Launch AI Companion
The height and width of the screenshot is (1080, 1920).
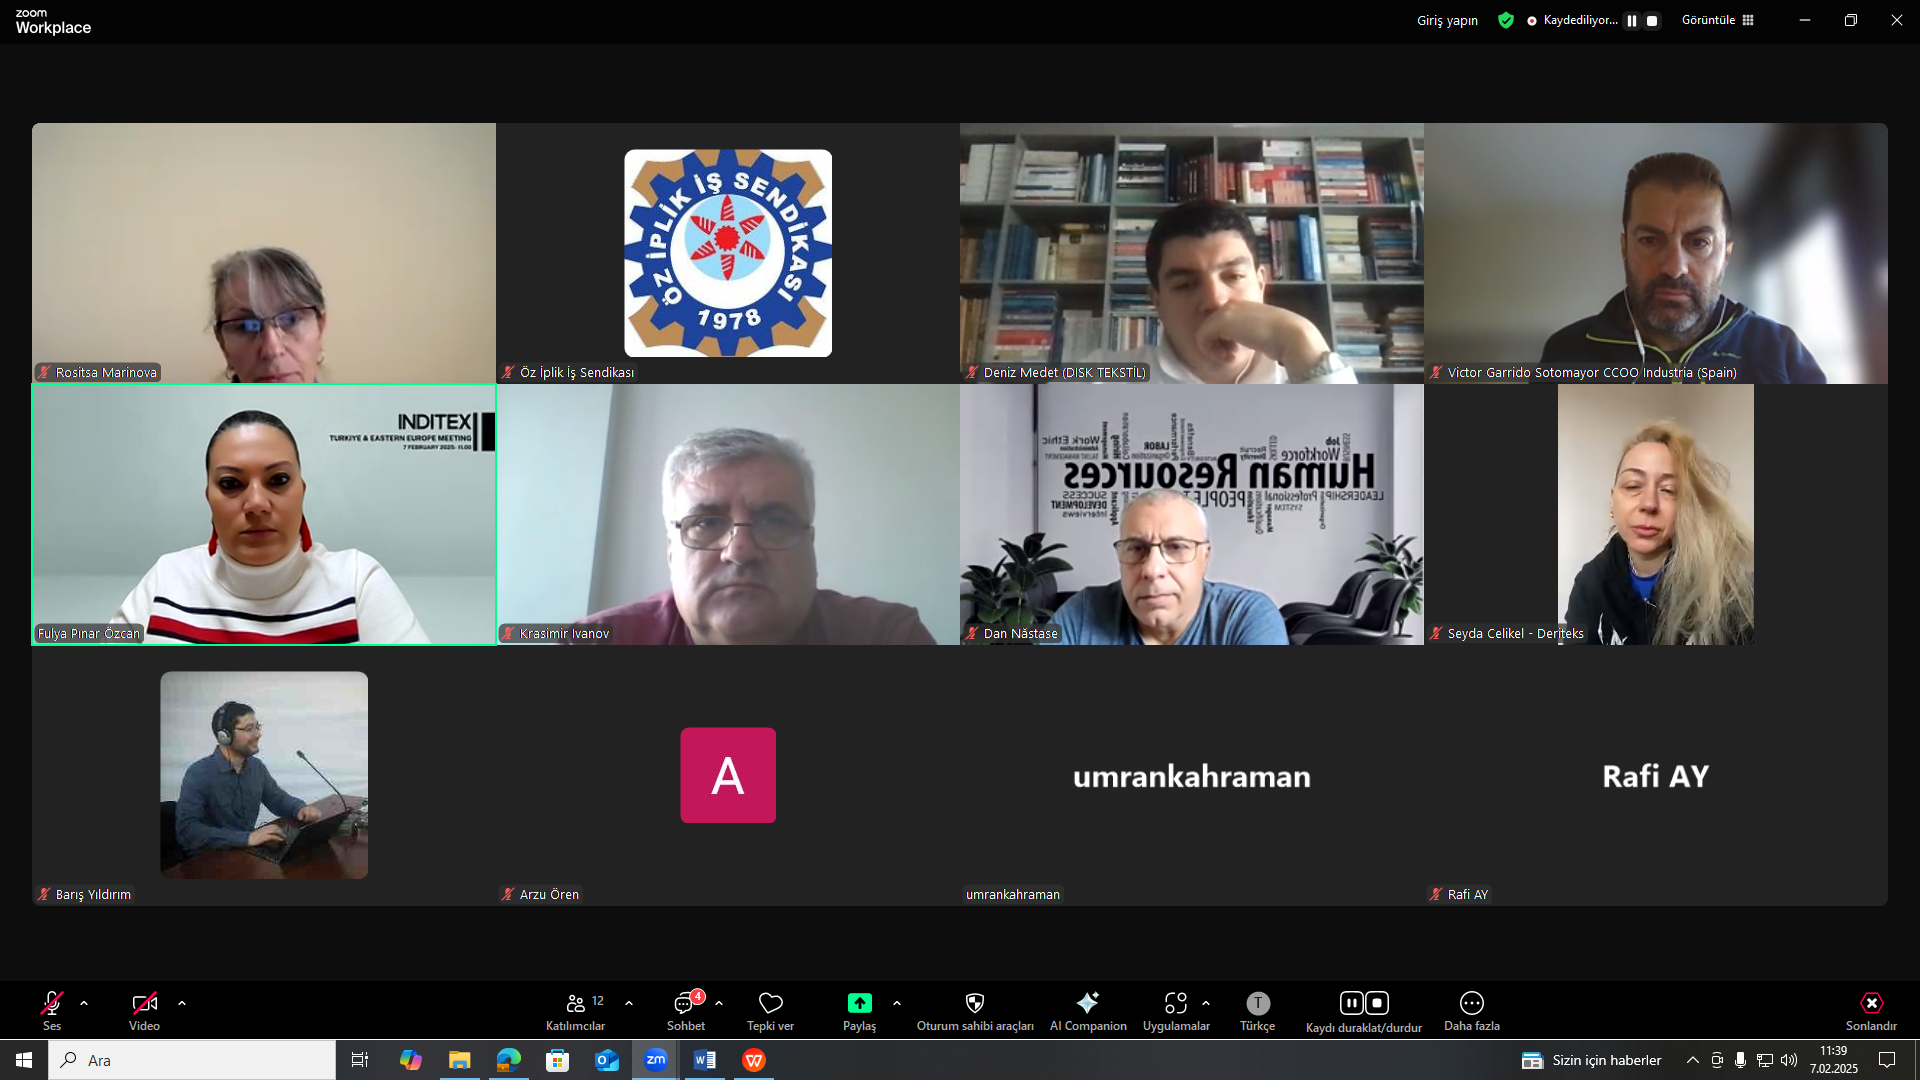click(1088, 1010)
